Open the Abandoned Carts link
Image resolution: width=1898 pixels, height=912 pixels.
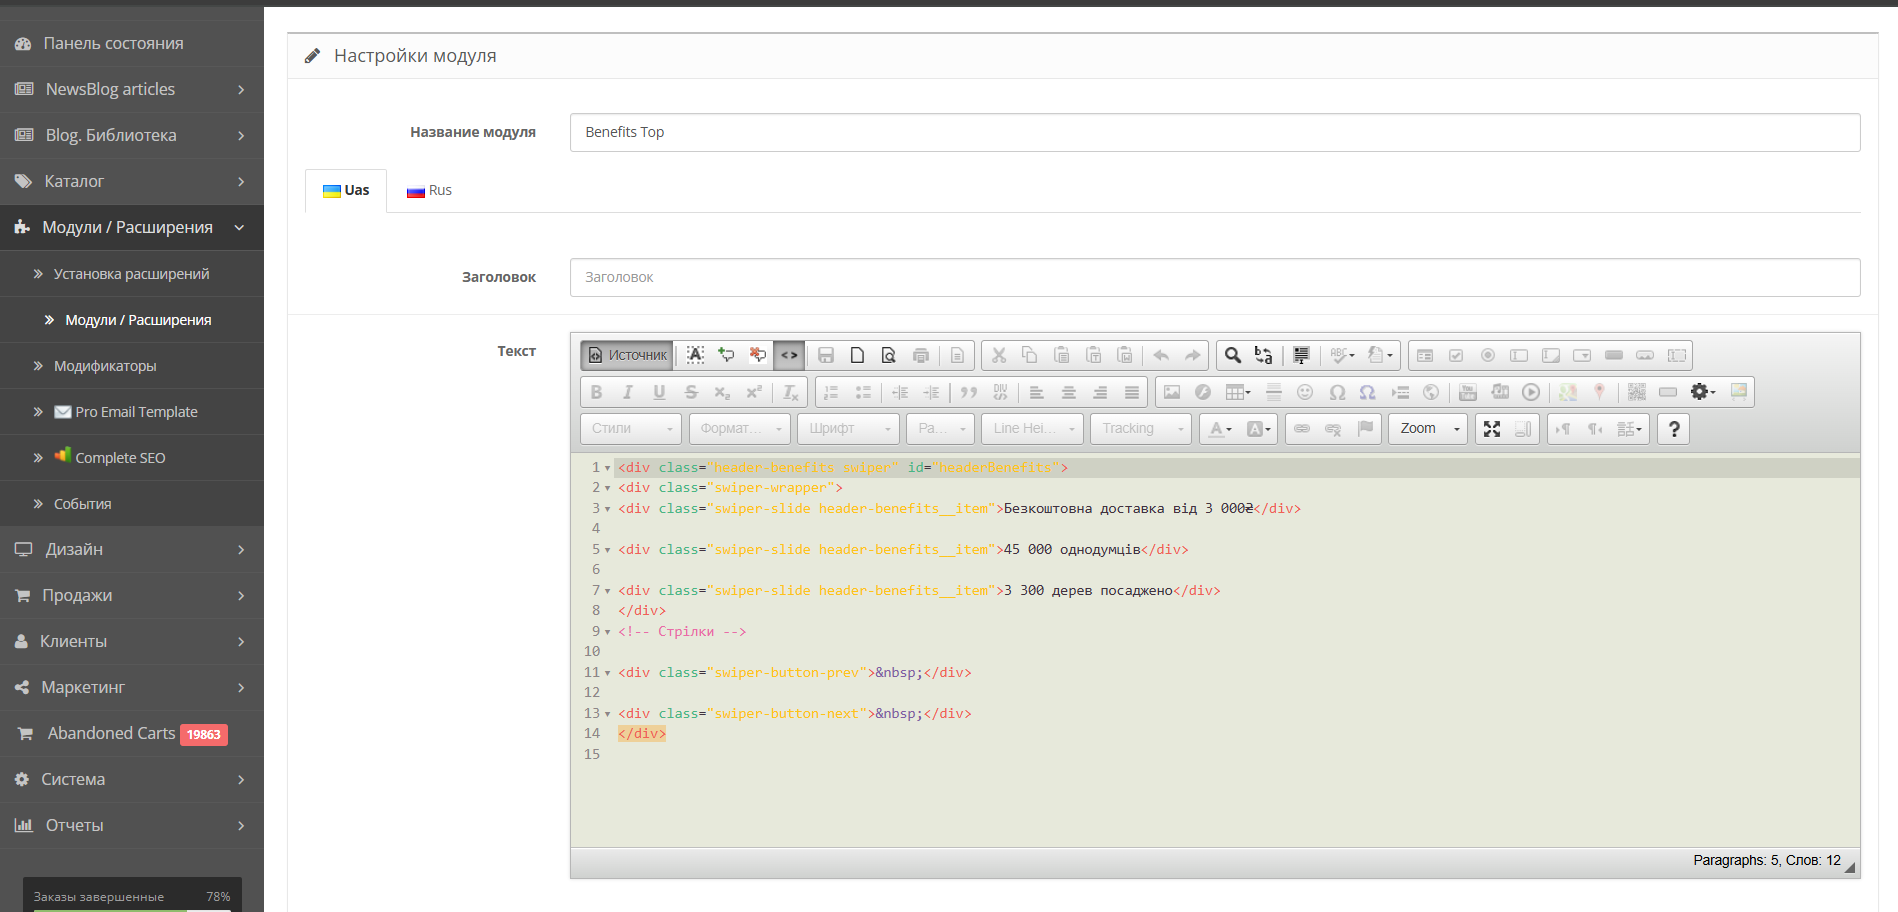tap(111, 733)
